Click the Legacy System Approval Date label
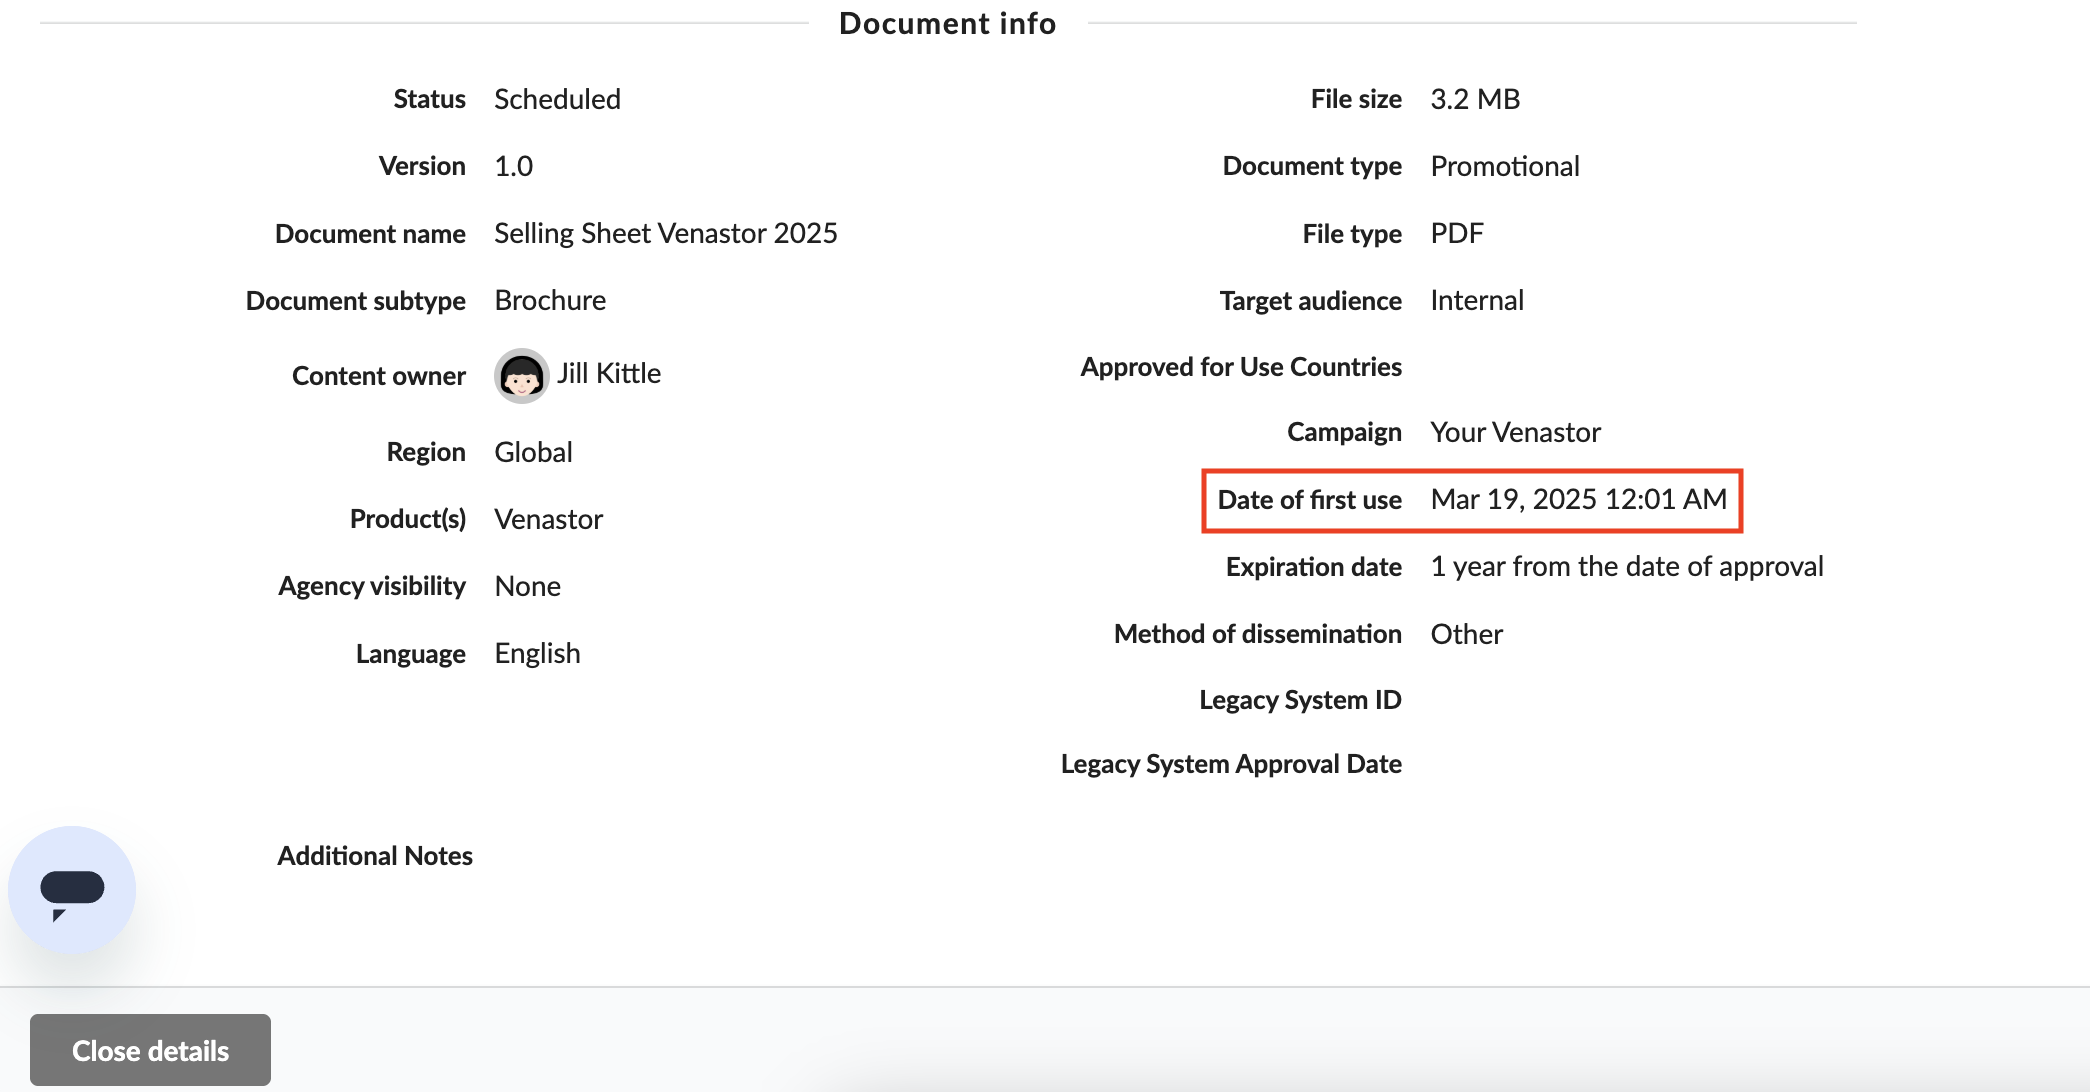 coord(1231,764)
